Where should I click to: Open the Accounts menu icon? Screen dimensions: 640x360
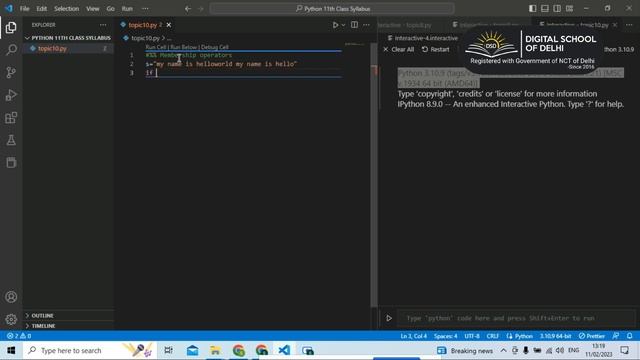(11, 297)
